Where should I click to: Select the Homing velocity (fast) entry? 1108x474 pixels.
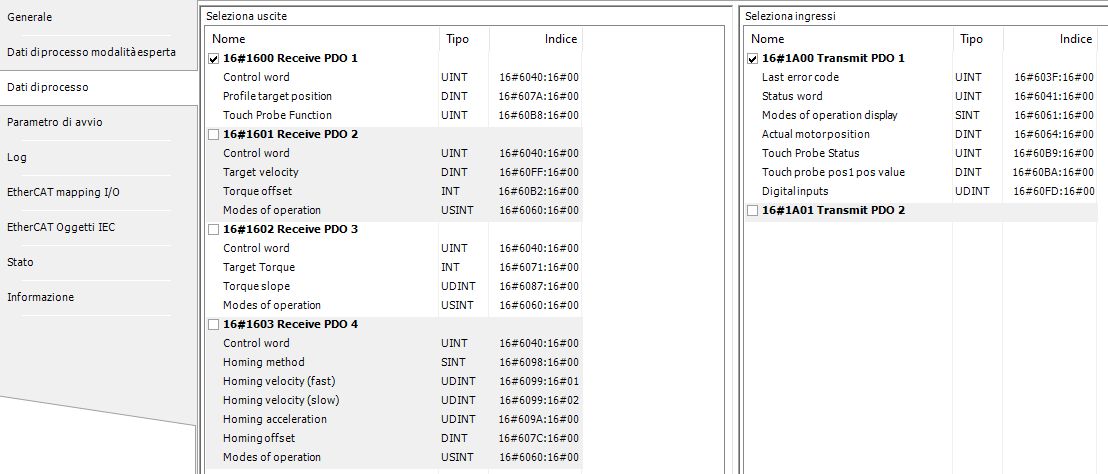(x=278, y=381)
